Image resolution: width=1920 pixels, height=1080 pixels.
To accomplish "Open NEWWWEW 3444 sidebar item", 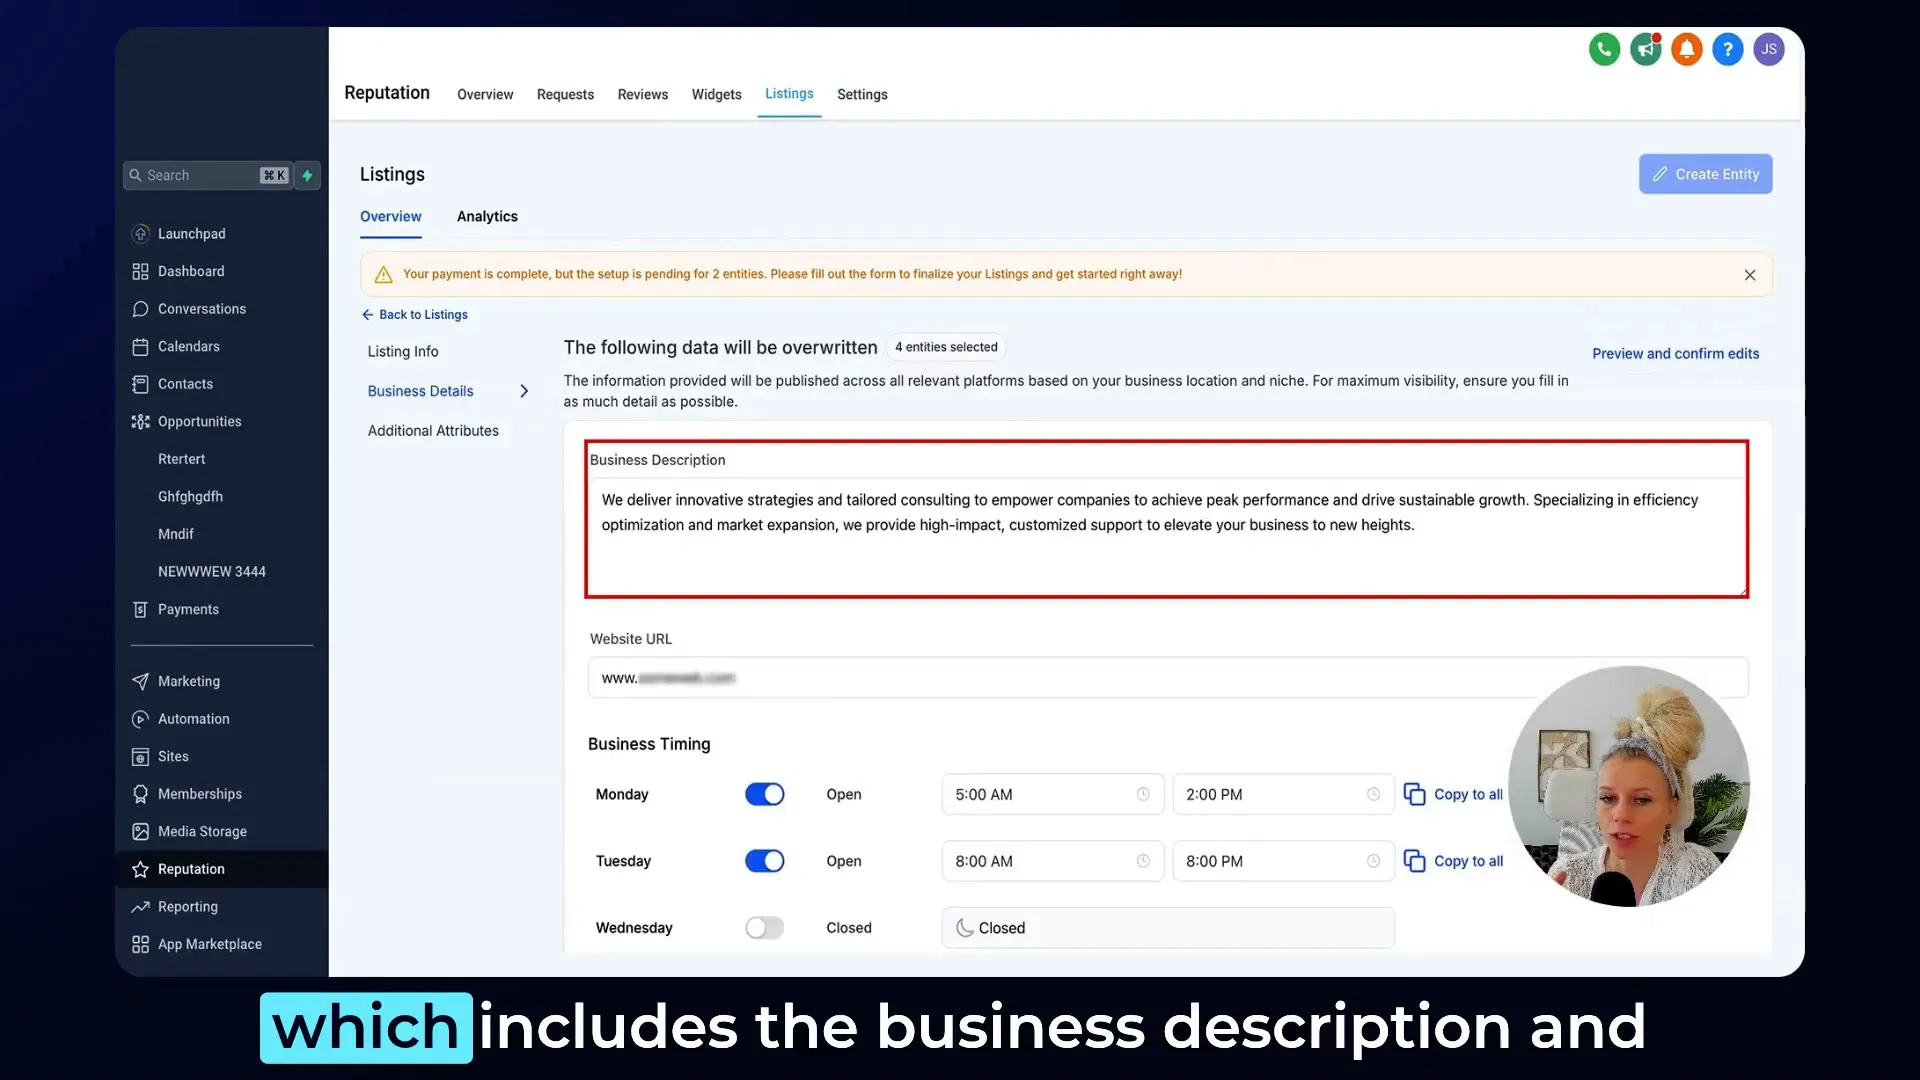I will pyautogui.click(x=212, y=571).
